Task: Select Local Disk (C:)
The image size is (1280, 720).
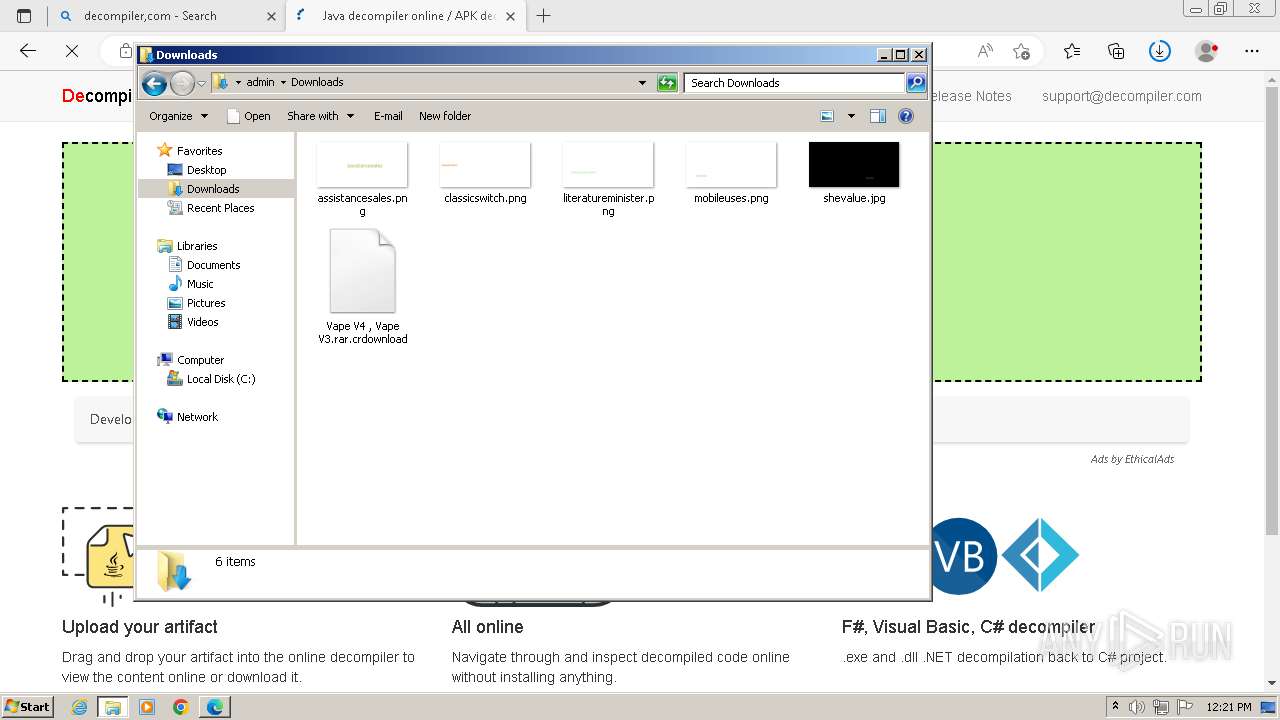Action: (221, 379)
